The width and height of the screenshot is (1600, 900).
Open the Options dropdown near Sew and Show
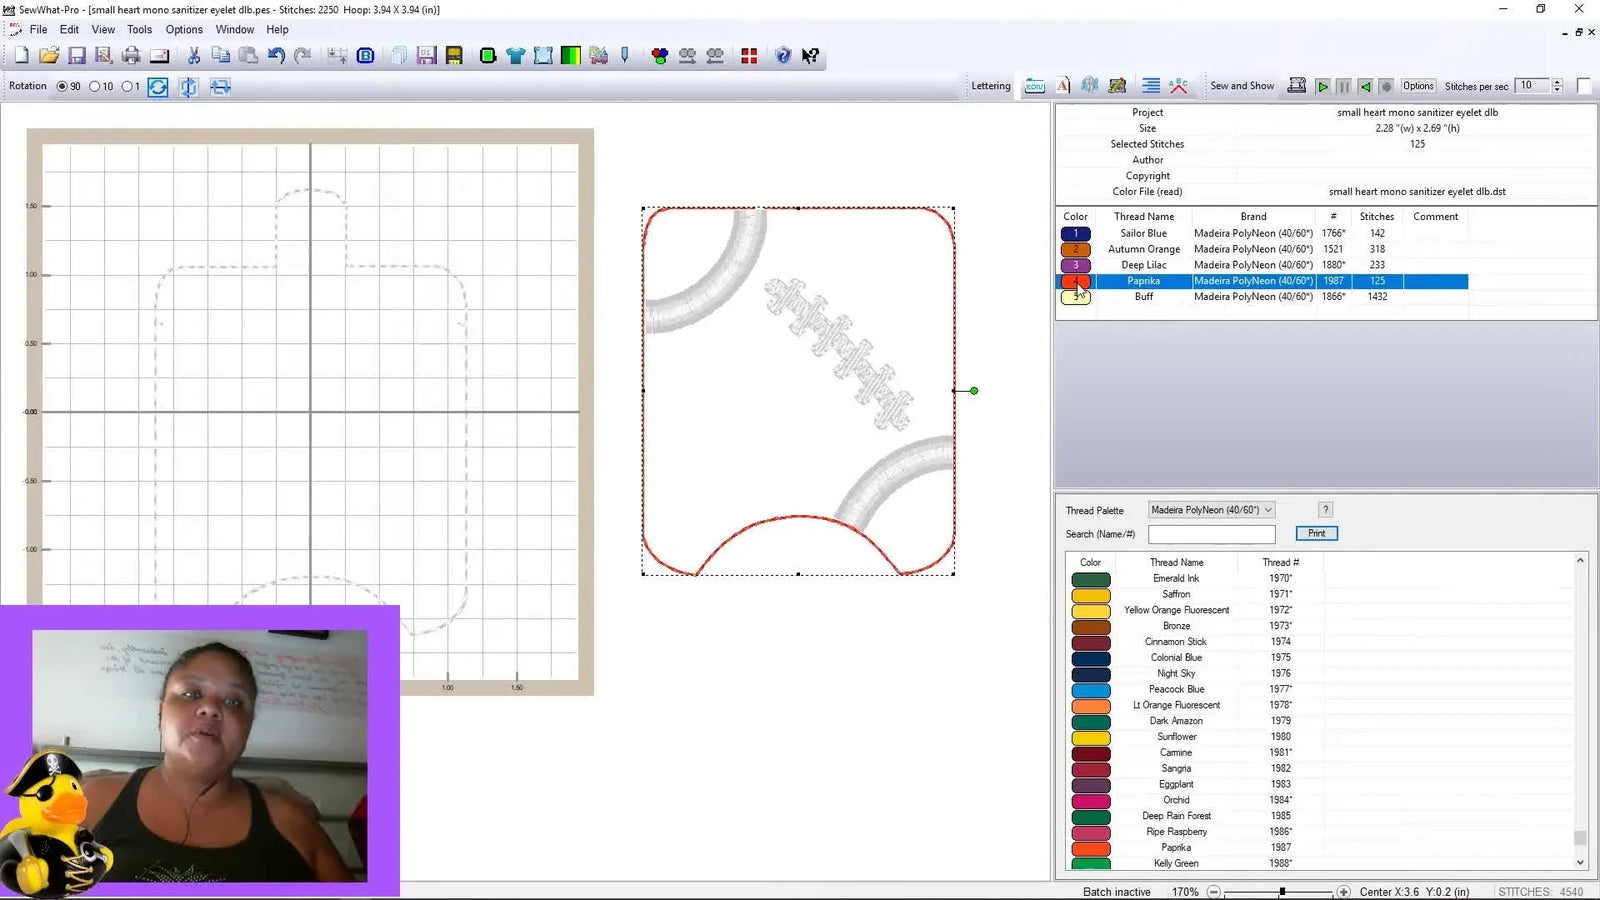tap(1419, 85)
